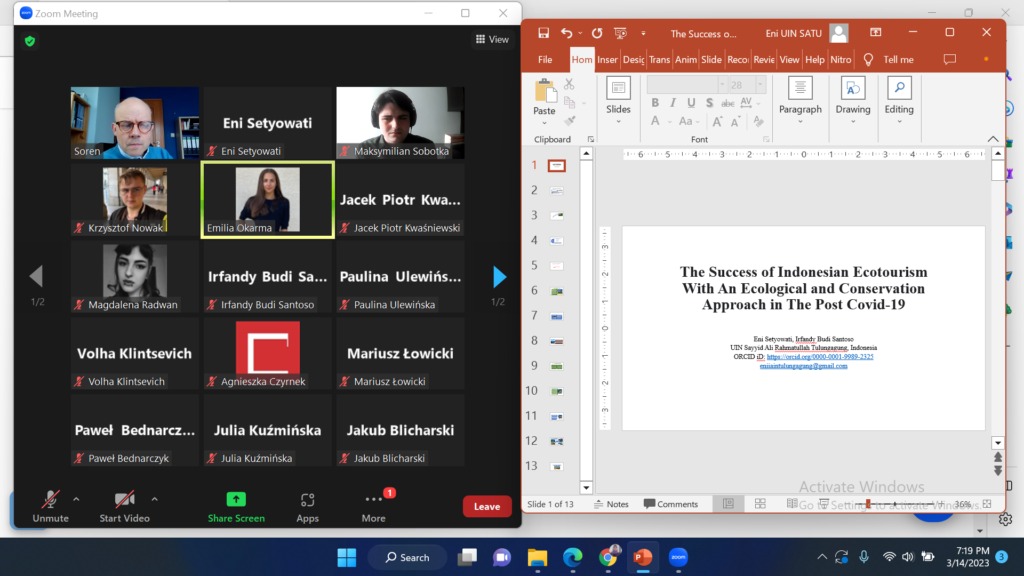Click the ORCID hyperlink on the slide
Screen dimensions: 1024x576
pyautogui.click(x=820, y=357)
